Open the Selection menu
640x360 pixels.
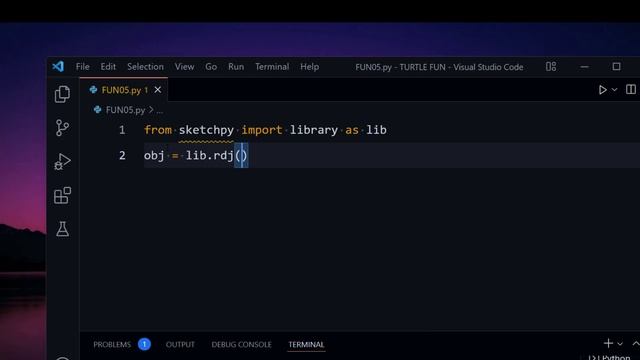click(x=145, y=67)
